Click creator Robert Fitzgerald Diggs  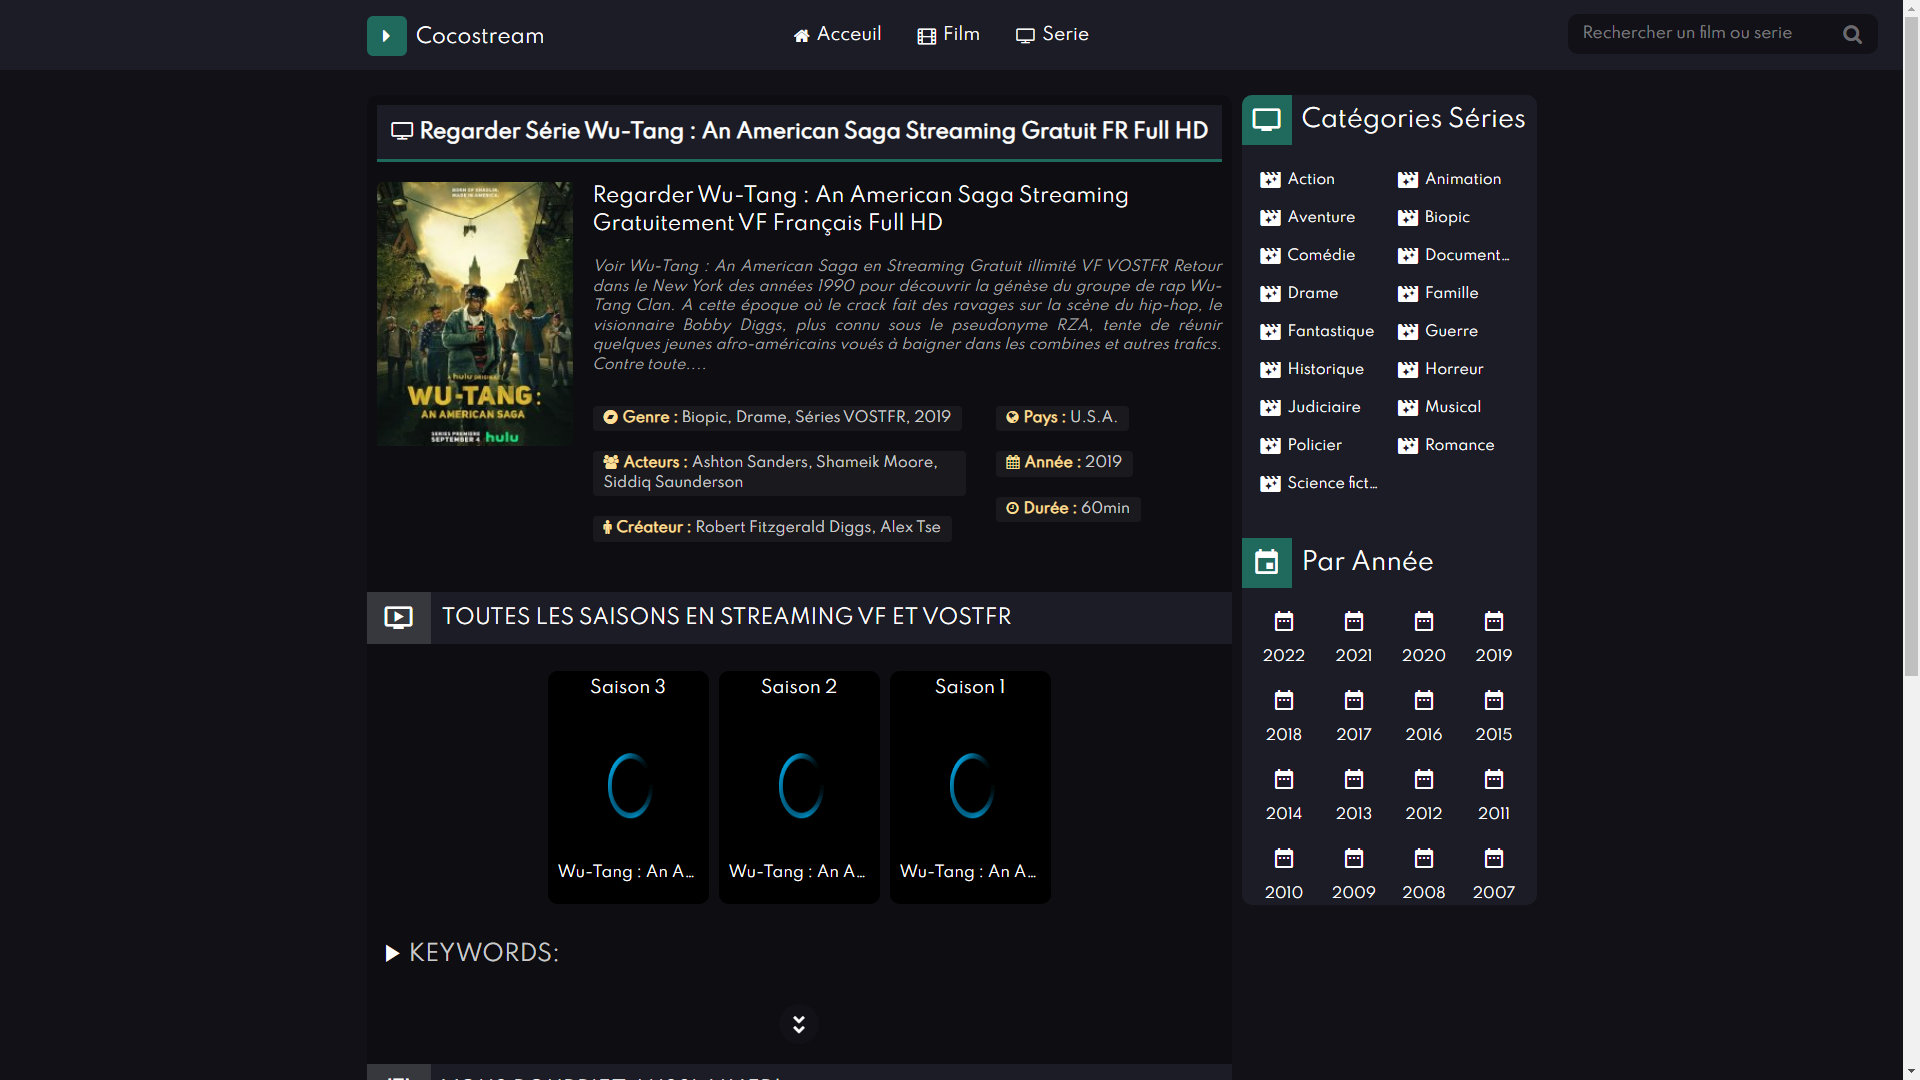point(784,527)
